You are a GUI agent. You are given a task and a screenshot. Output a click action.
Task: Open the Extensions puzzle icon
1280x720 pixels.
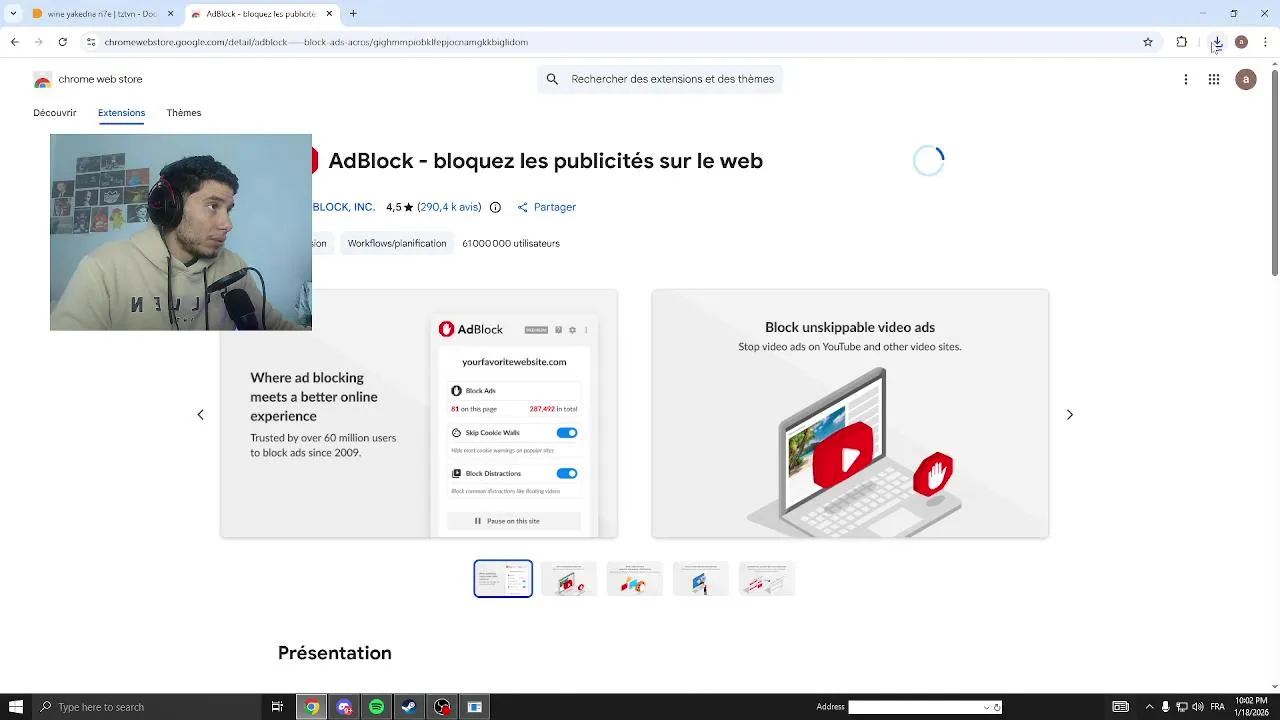[x=1182, y=42]
